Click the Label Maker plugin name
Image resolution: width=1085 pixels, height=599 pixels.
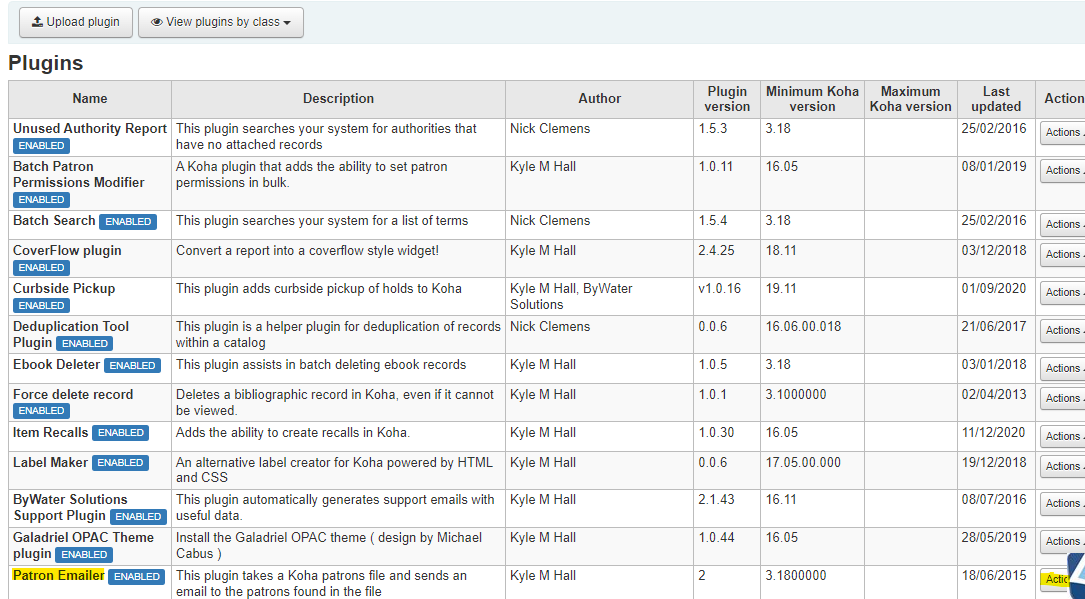pos(51,462)
